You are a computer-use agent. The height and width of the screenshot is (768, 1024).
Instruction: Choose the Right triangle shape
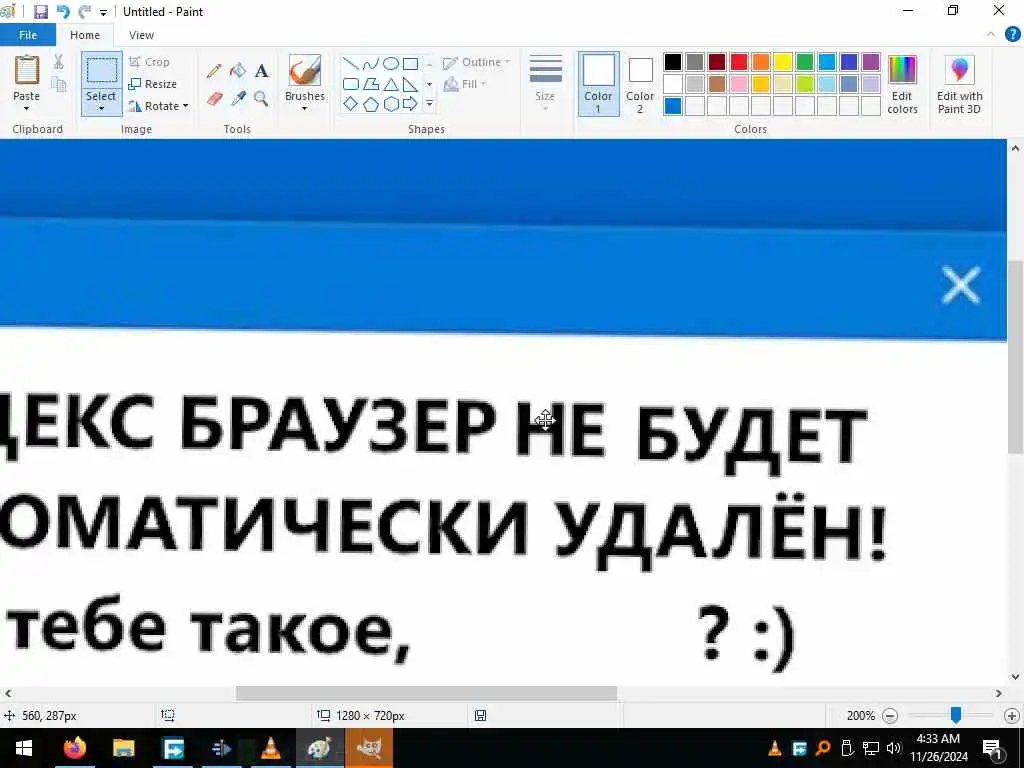[x=410, y=84]
